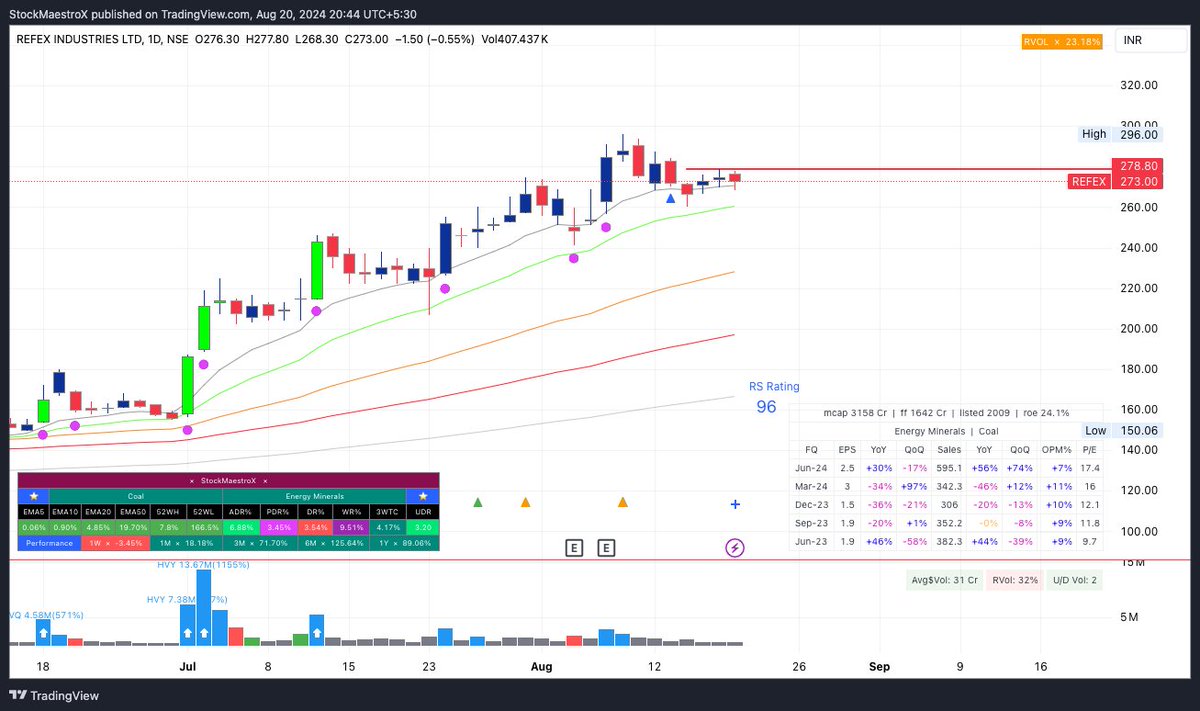Screen dimensions: 1200x711
Task: Click the left star icon in StockMaestroX table
Action: coord(33,495)
